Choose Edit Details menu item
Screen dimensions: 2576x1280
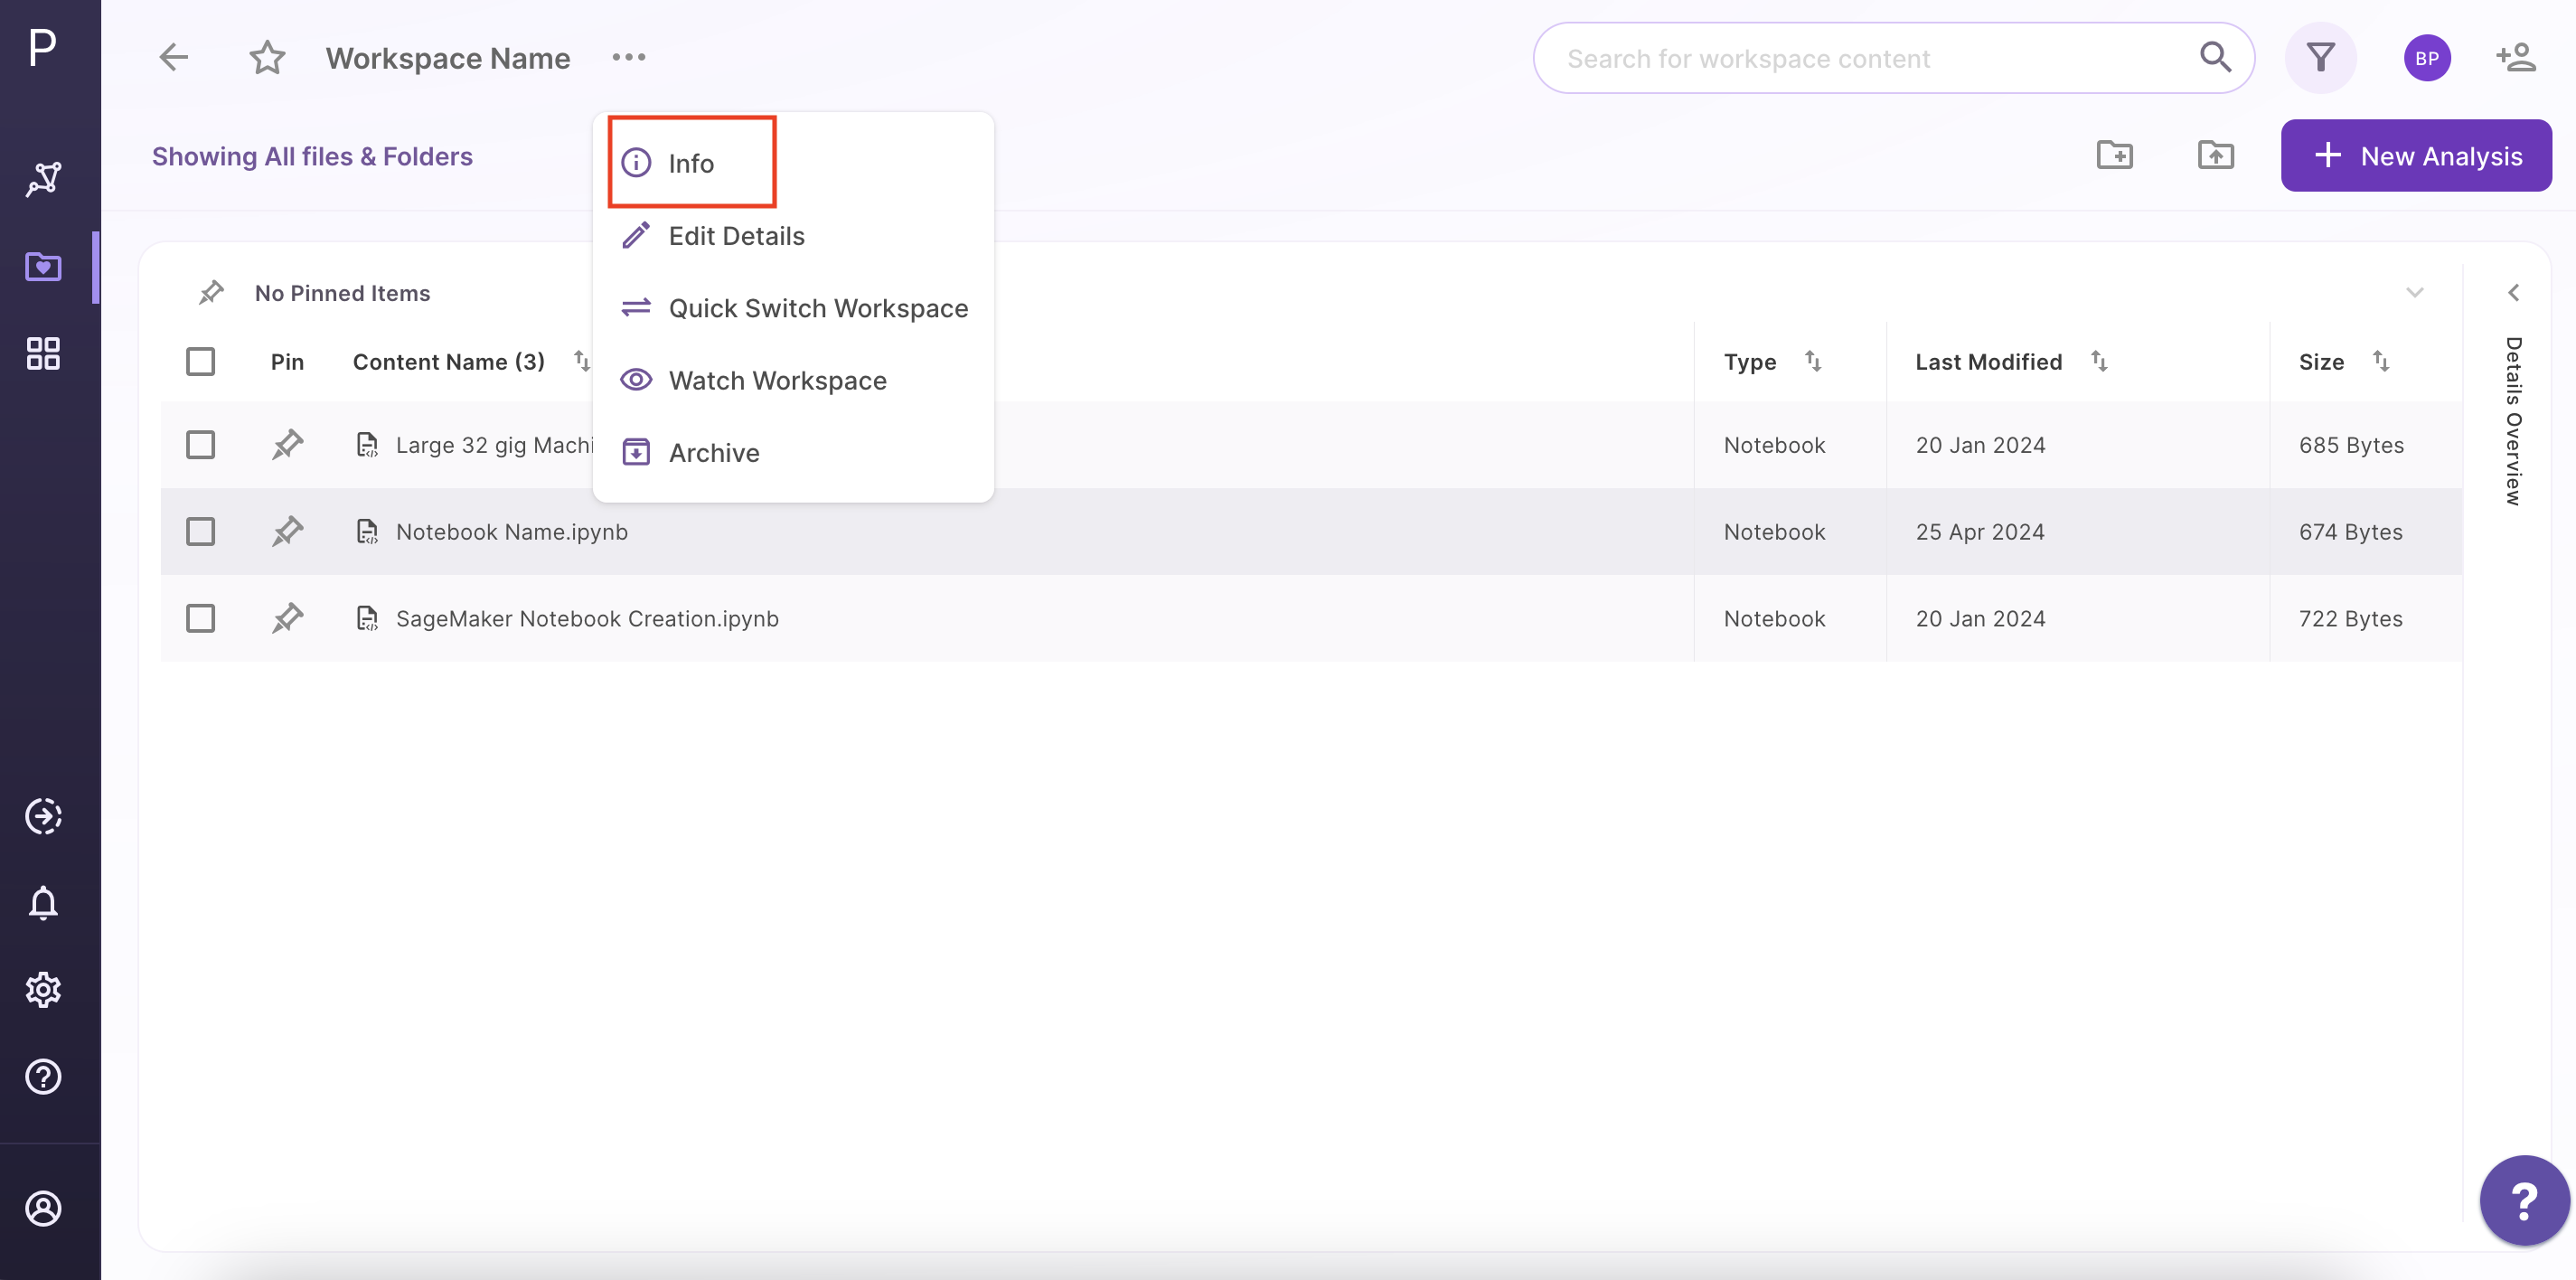pos(793,236)
